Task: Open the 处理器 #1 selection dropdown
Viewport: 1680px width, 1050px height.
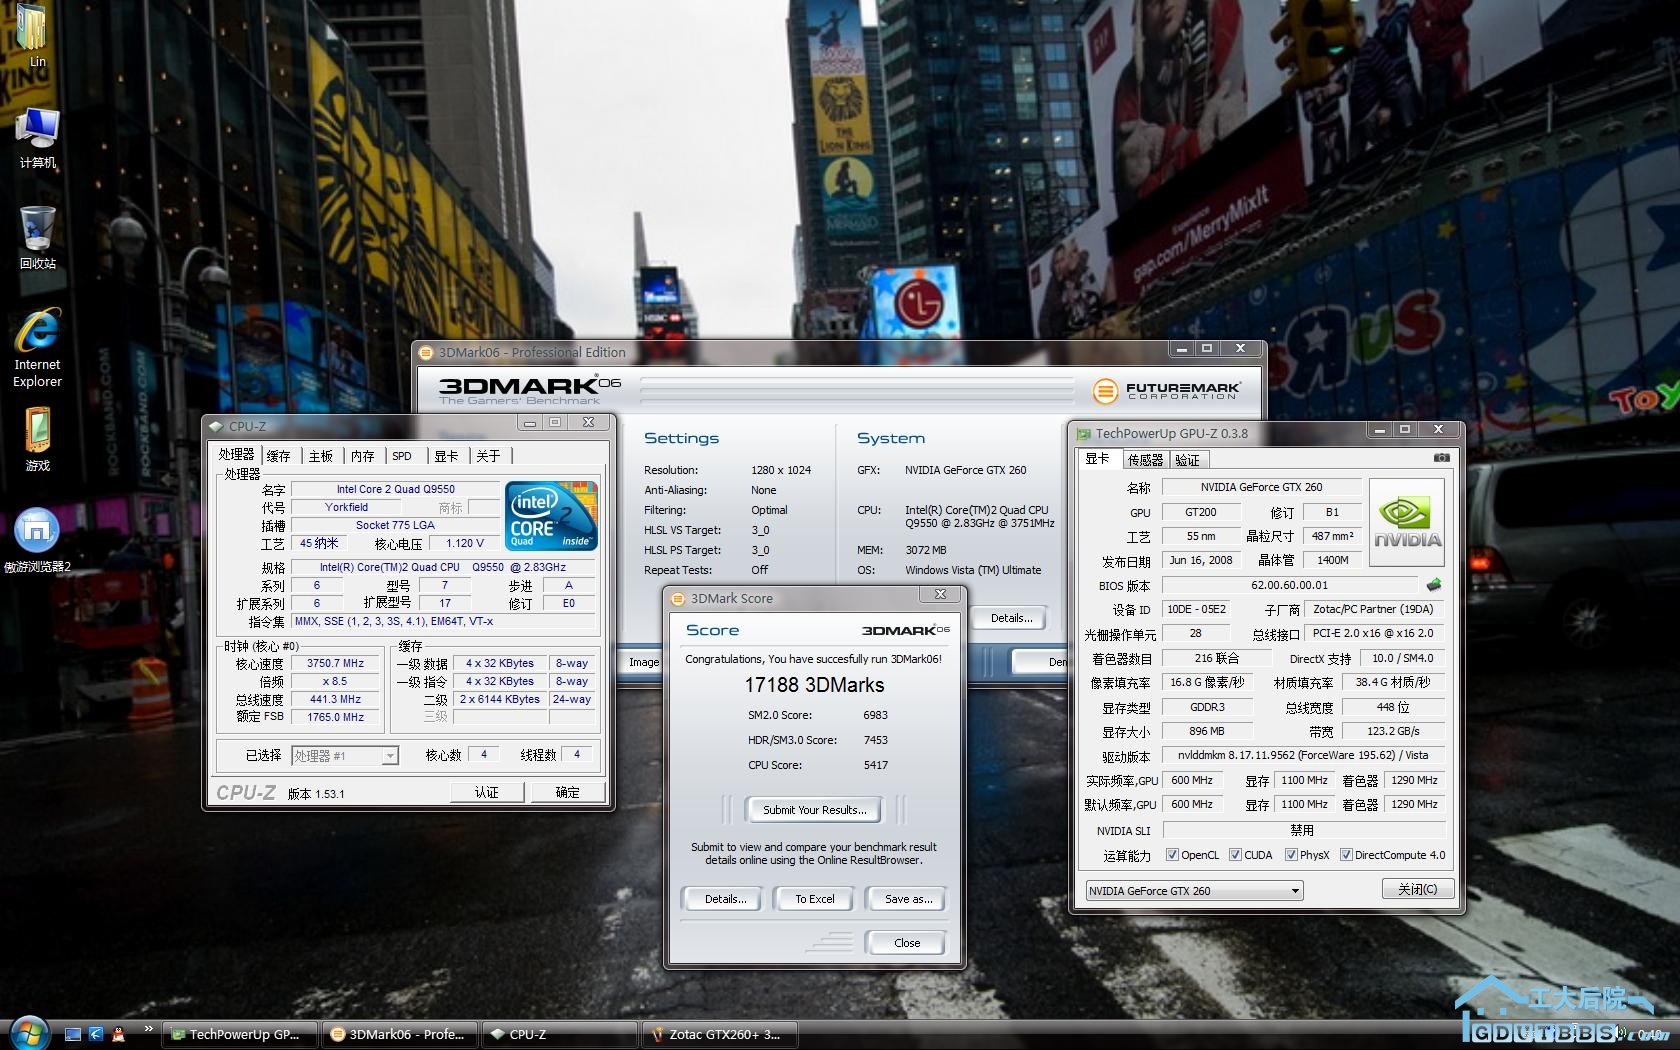Action: coord(345,756)
